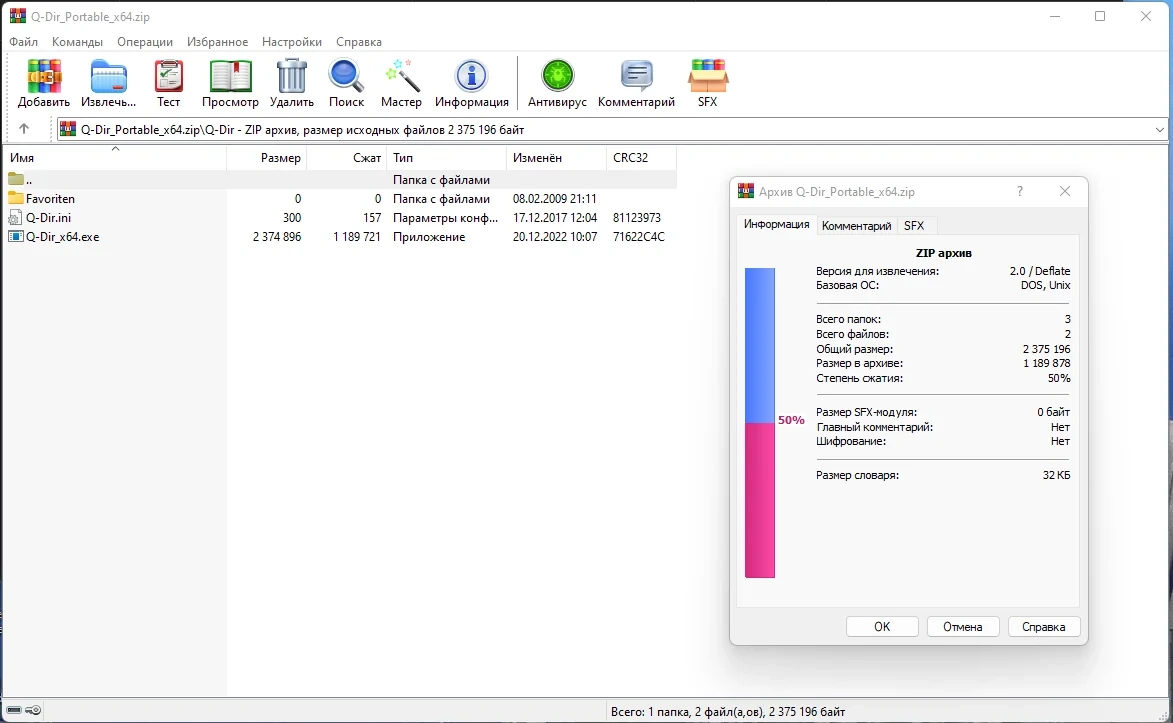Sort by the Сжат column header
Screen dimensions: 1173x723
[x=346, y=158]
